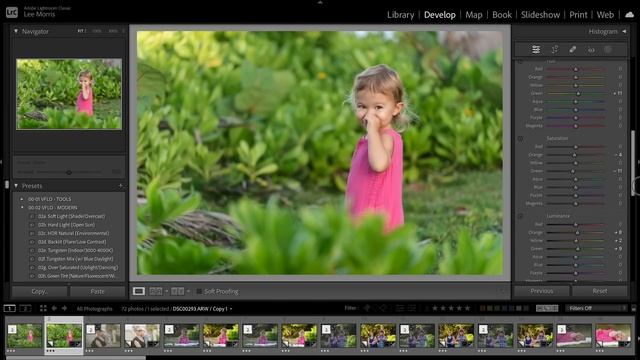Collapse the Presets panel
Viewport: 640px width, 360px height.
[x=16, y=186]
